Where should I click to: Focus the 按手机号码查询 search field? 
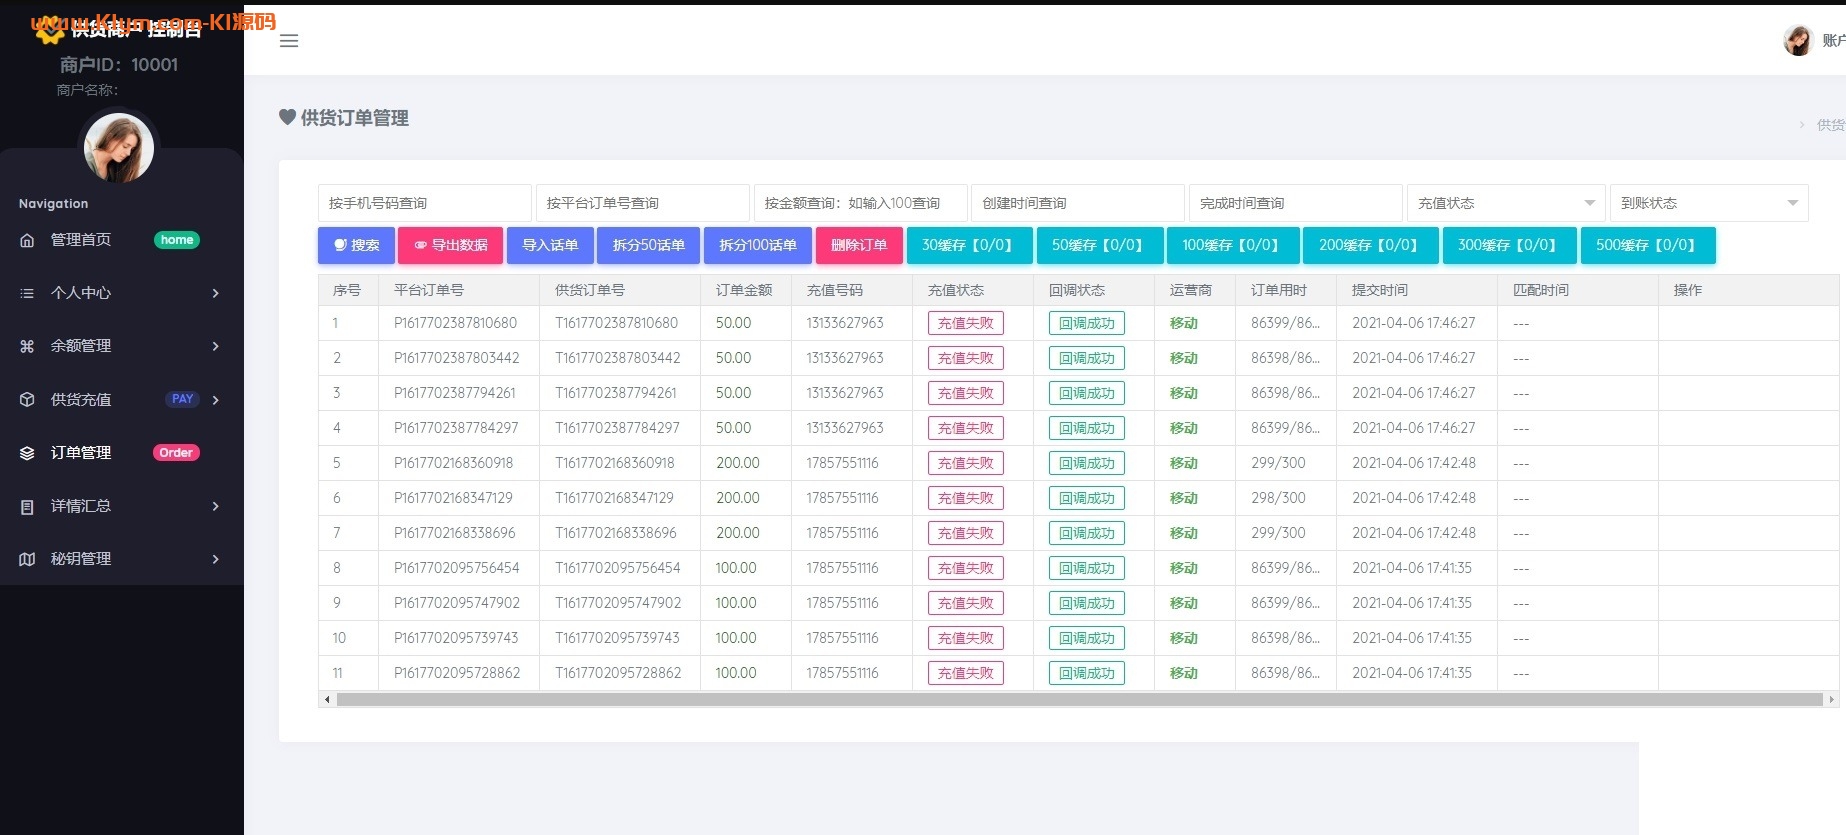424,203
